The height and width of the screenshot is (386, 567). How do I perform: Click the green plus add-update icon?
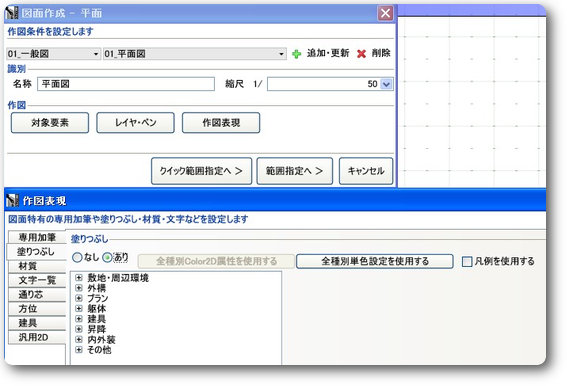coord(297,54)
